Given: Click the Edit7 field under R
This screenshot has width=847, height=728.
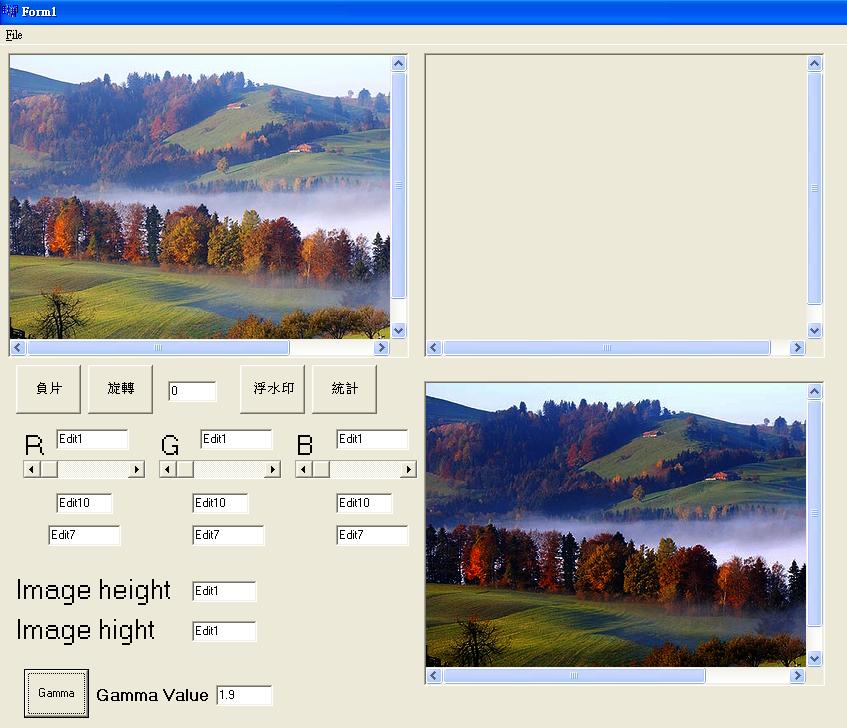Looking at the screenshot, I should pyautogui.click(x=84, y=535).
